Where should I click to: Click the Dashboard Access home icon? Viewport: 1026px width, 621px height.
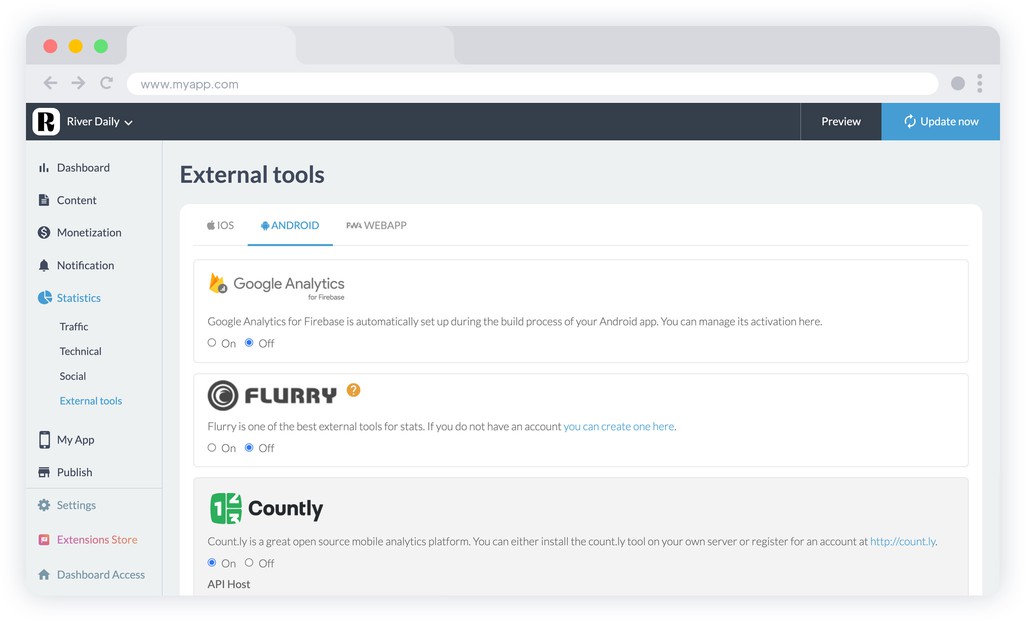[44, 575]
